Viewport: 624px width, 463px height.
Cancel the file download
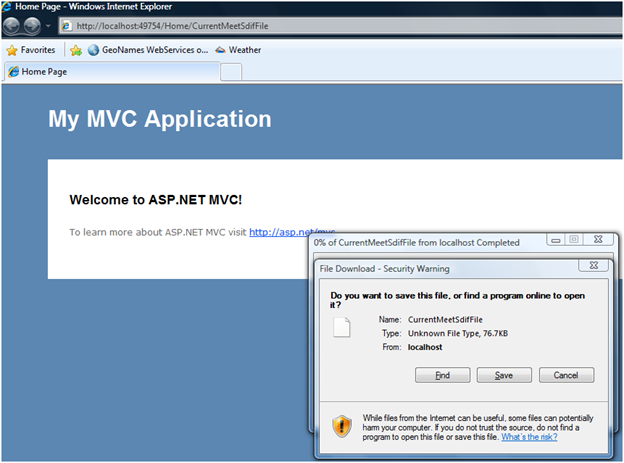[566, 375]
